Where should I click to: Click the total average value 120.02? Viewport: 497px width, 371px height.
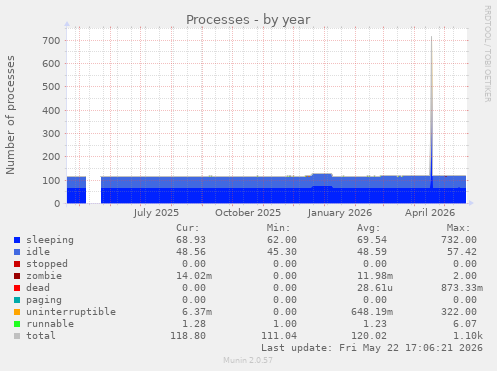pyautogui.click(x=369, y=336)
